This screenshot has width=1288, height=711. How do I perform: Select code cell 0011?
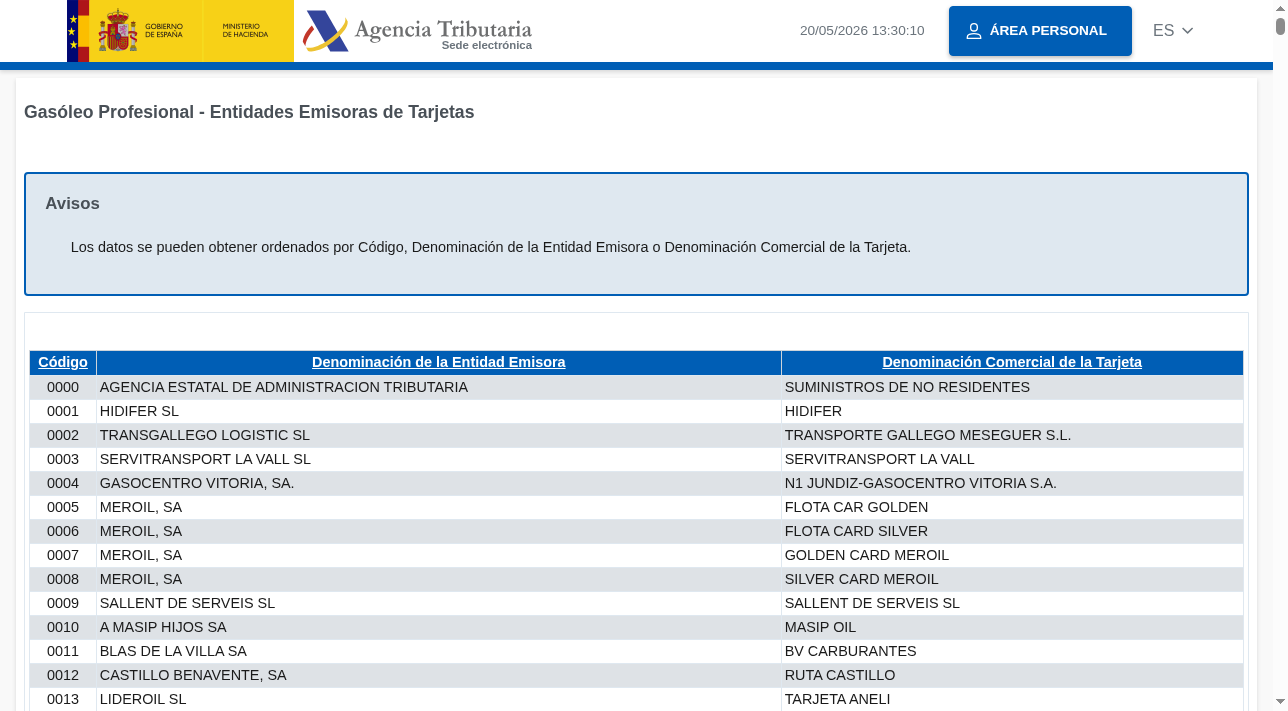pyautogui.click(x=63, y=651)
